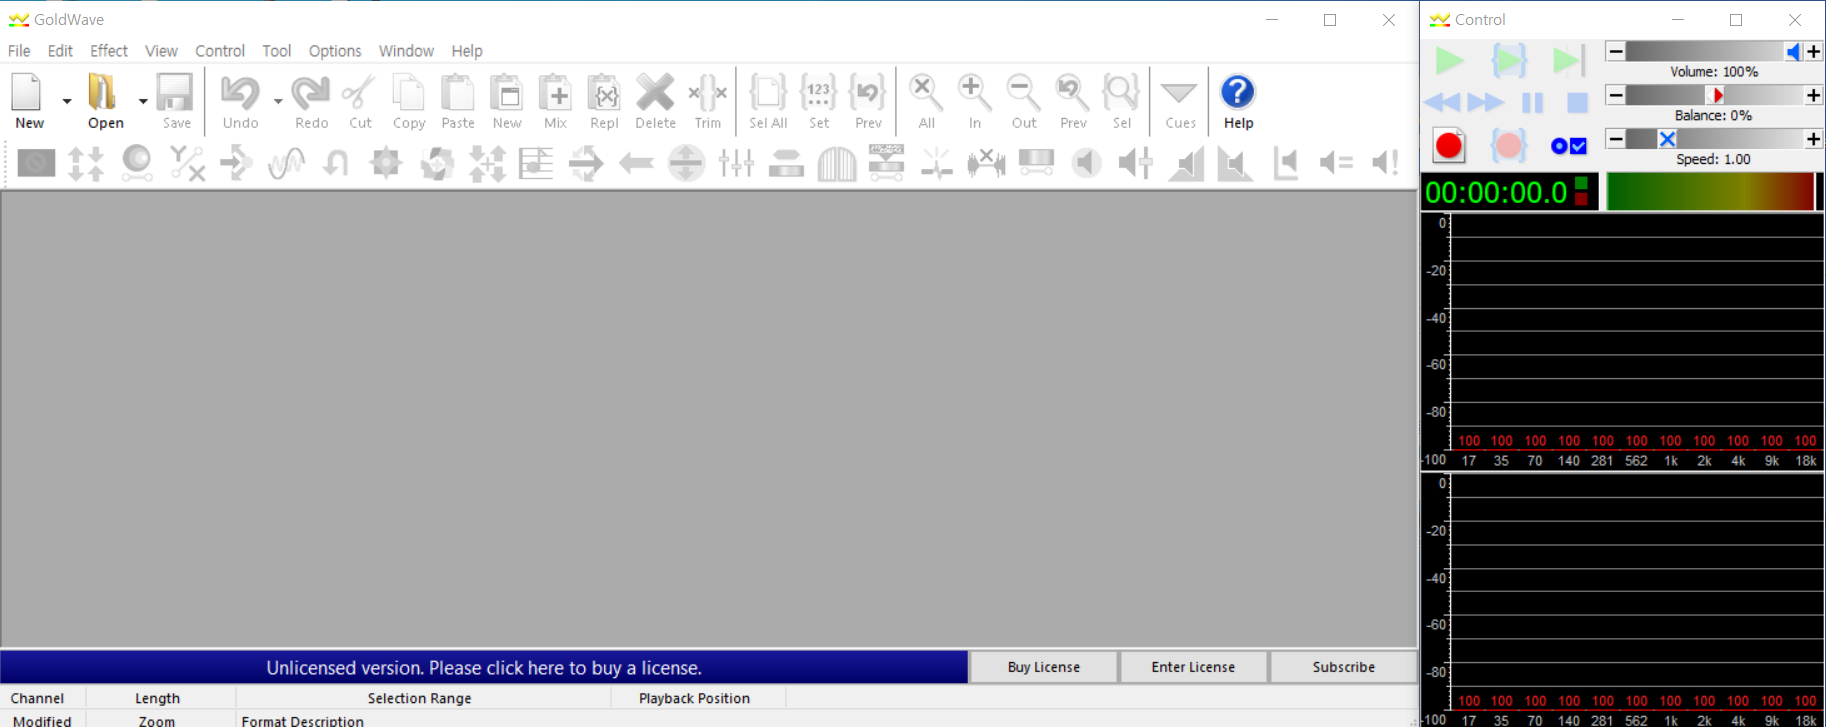This screenshot has height=727, width=1826.
Task: Click the zoom In magnifier
Action: (x=974, y=100)
